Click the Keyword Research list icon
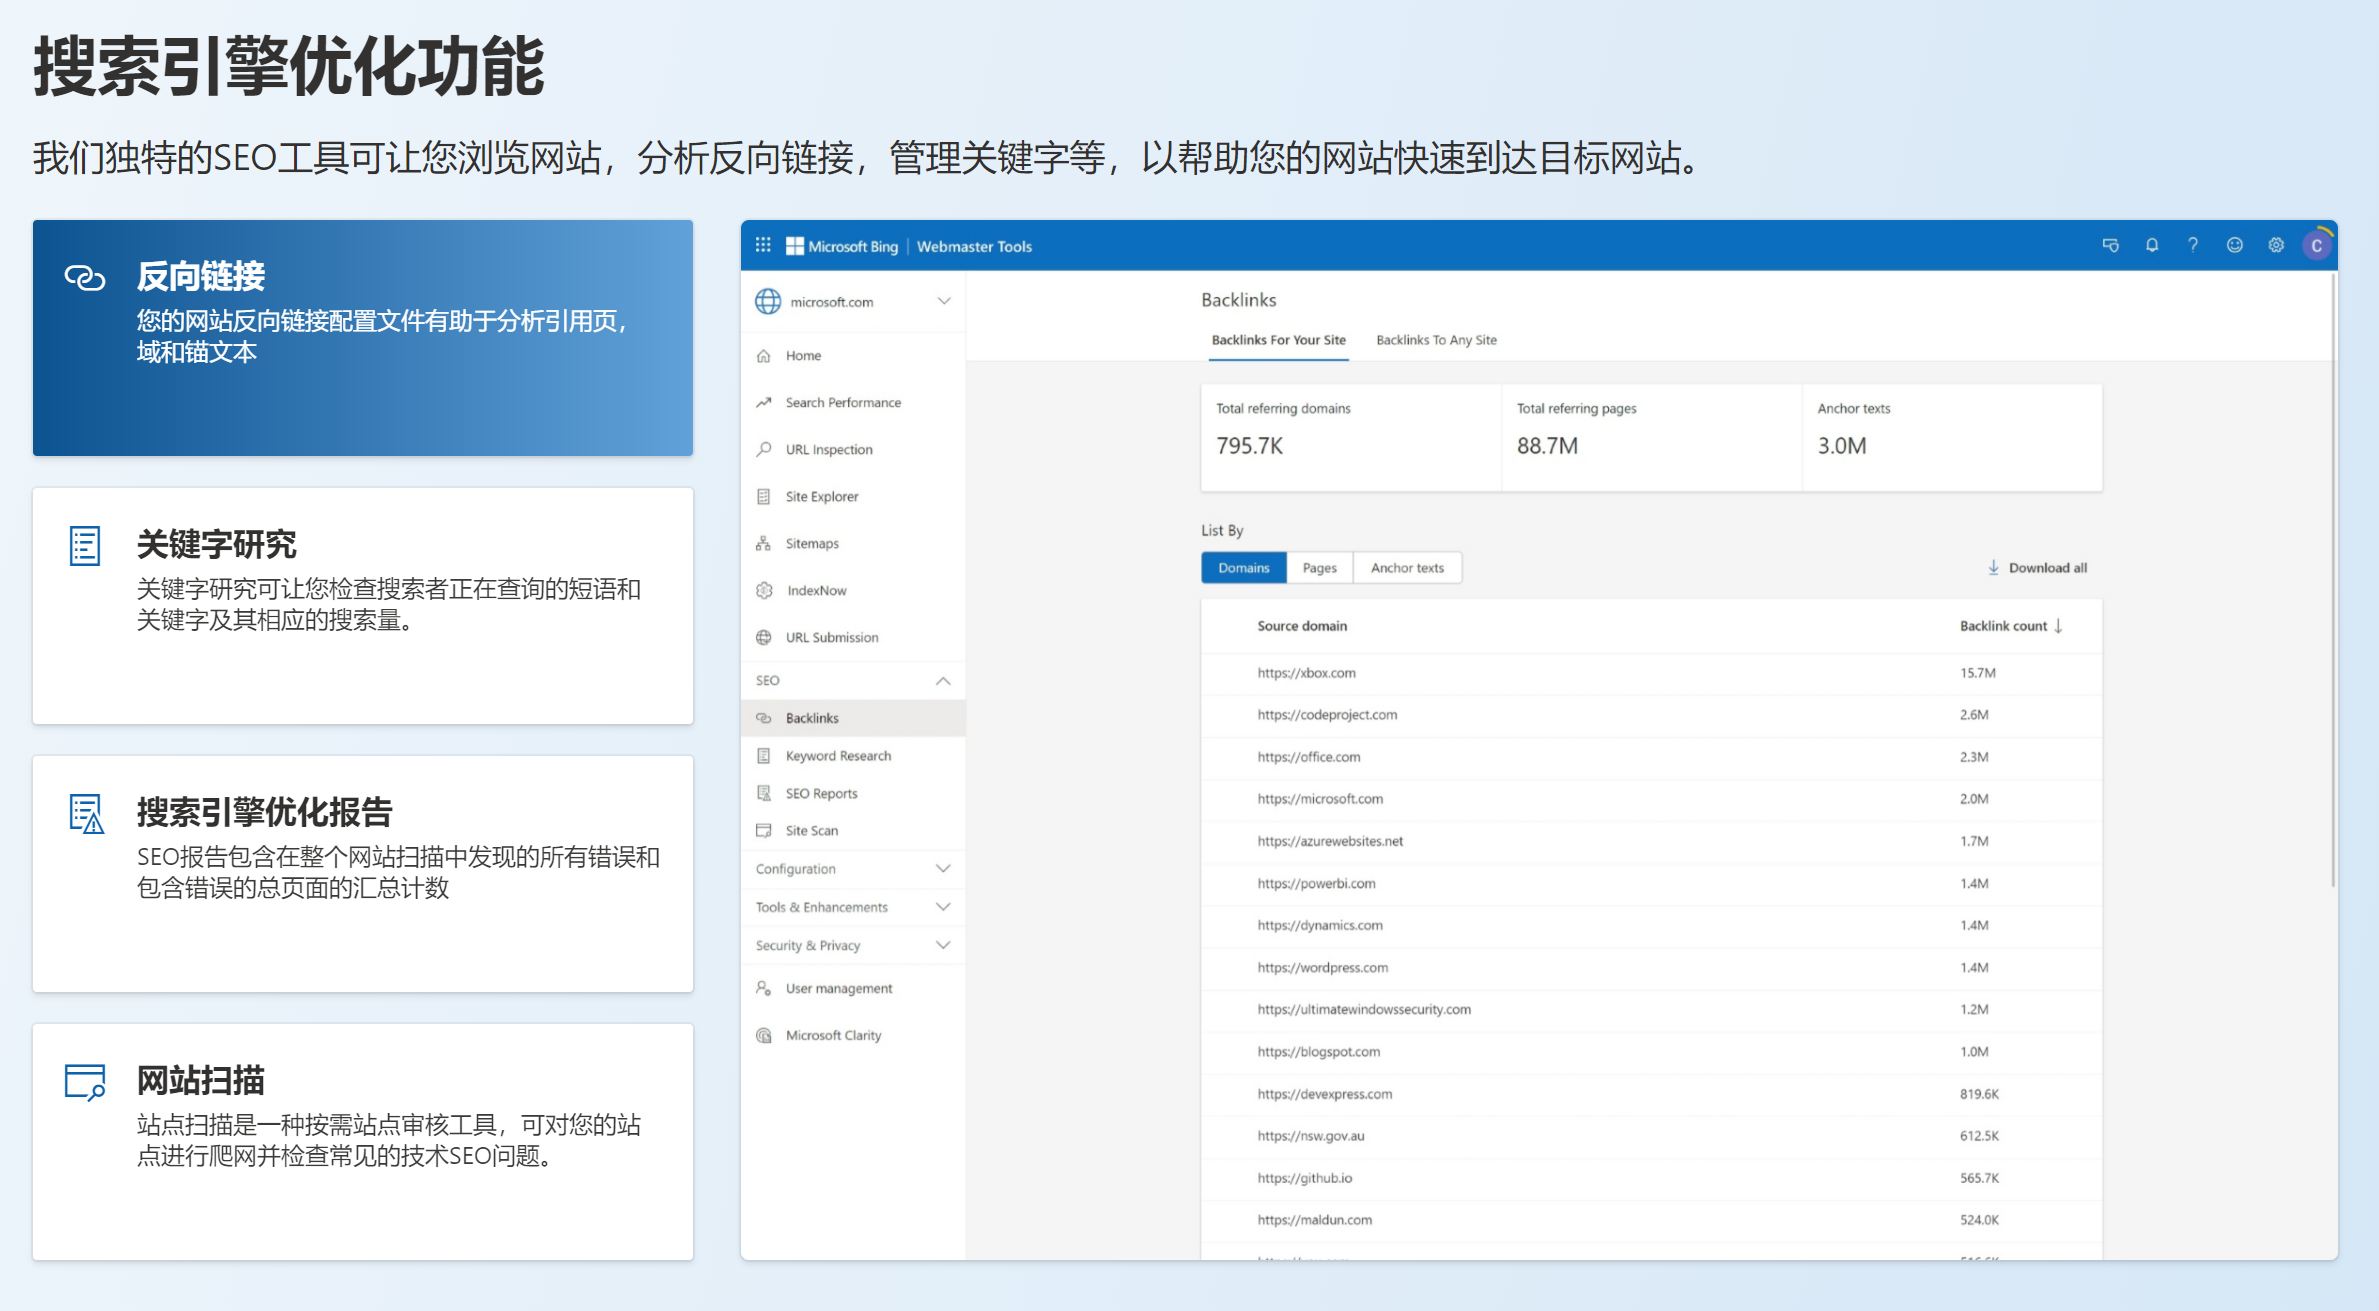The width and height of the screenshot is (2379, 1311). tap(764, 756)
